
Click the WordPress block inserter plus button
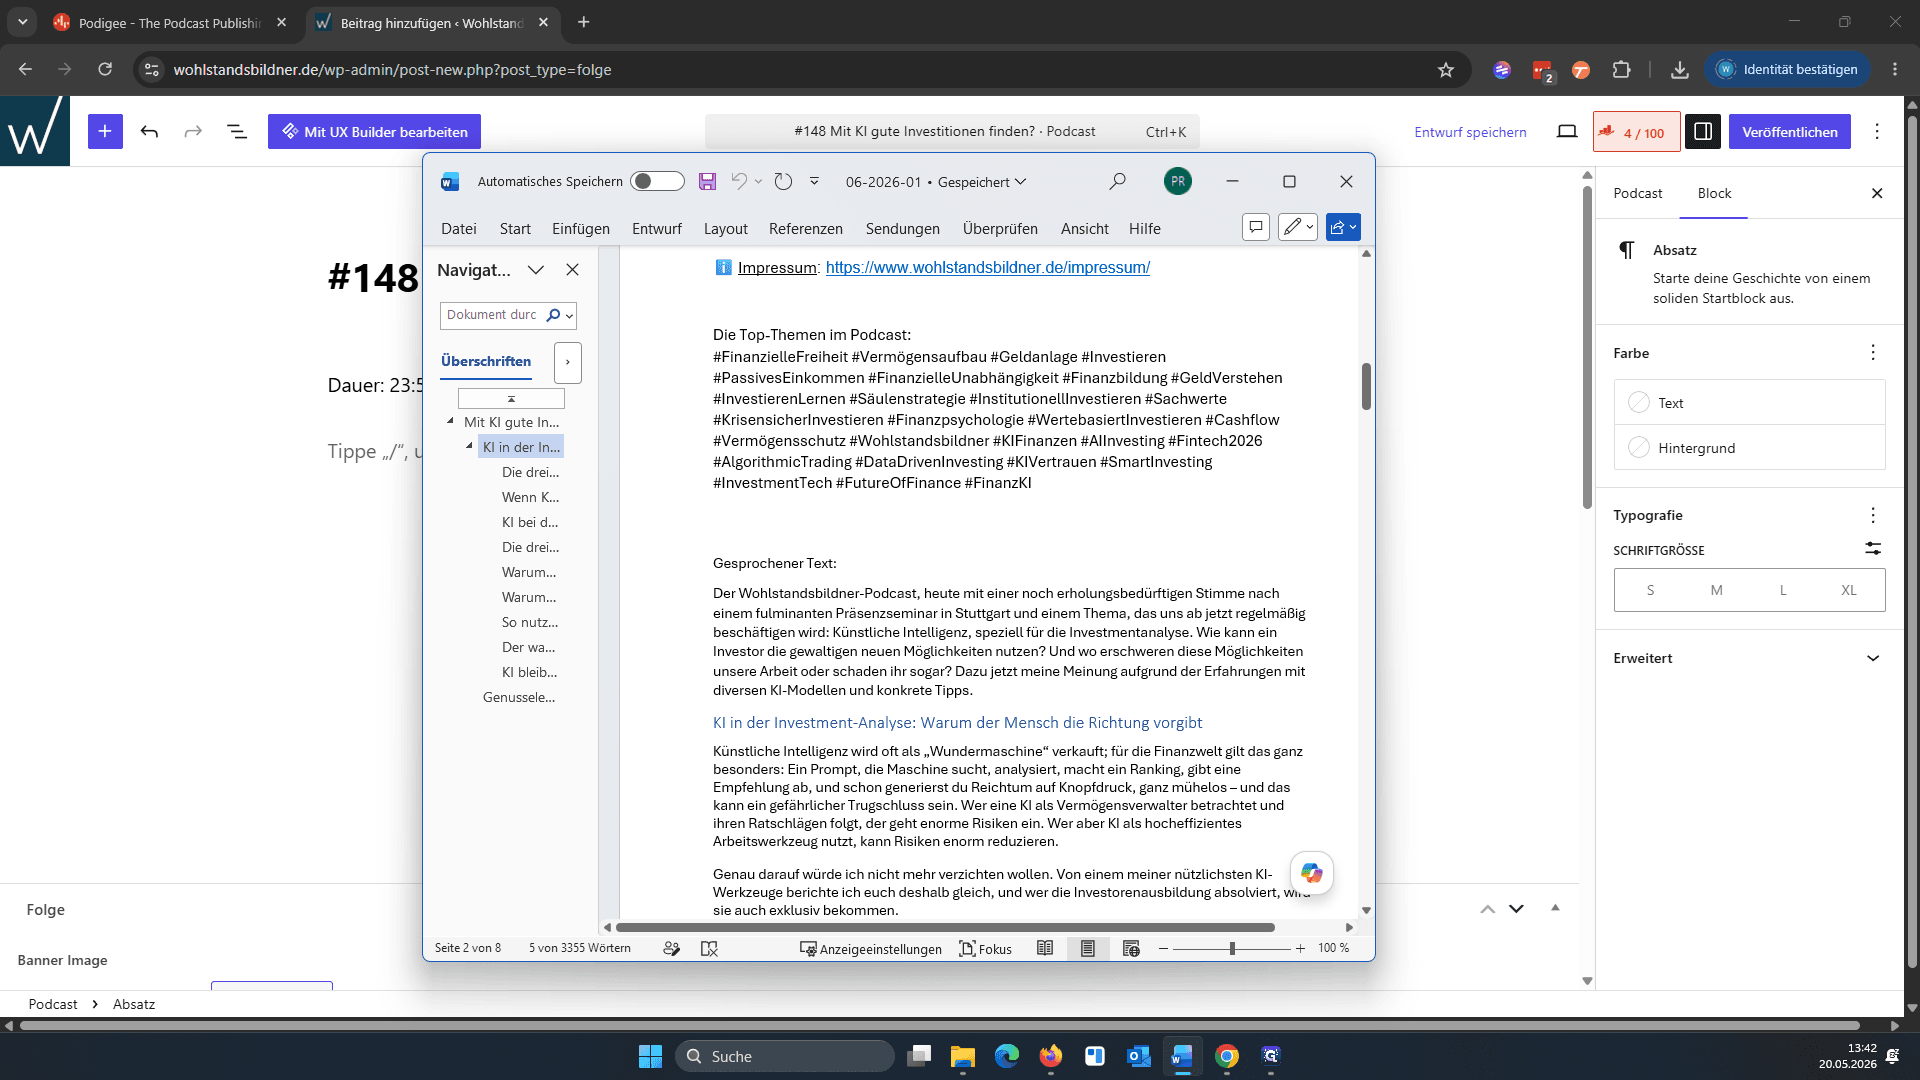coord(105,131)
